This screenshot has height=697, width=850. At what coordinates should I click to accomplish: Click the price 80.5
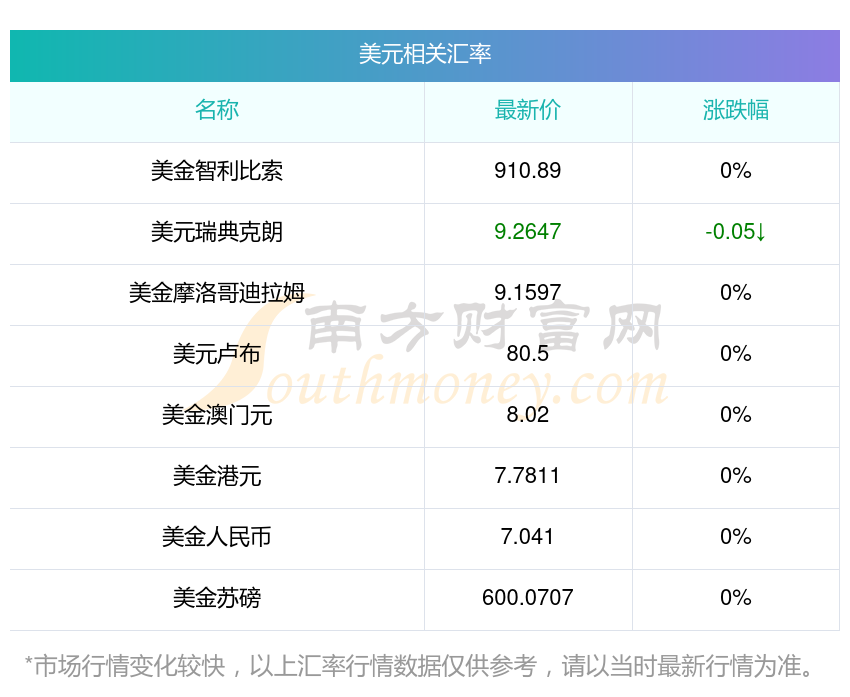click(527, 354)
